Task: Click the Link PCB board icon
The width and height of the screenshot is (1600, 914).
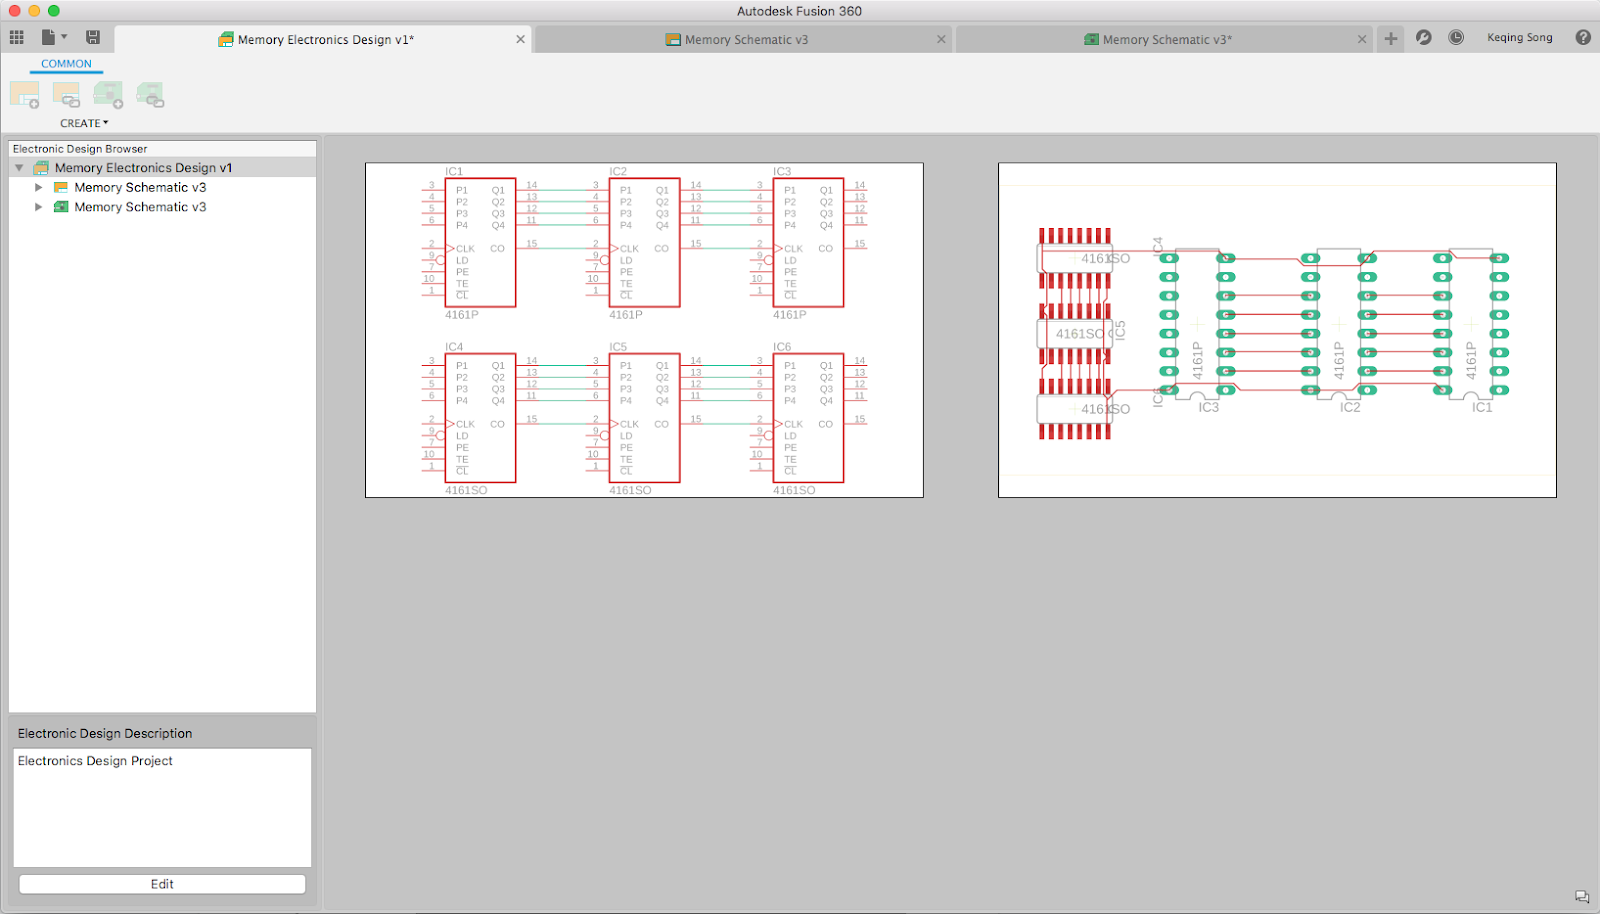Action: [150, 95]
